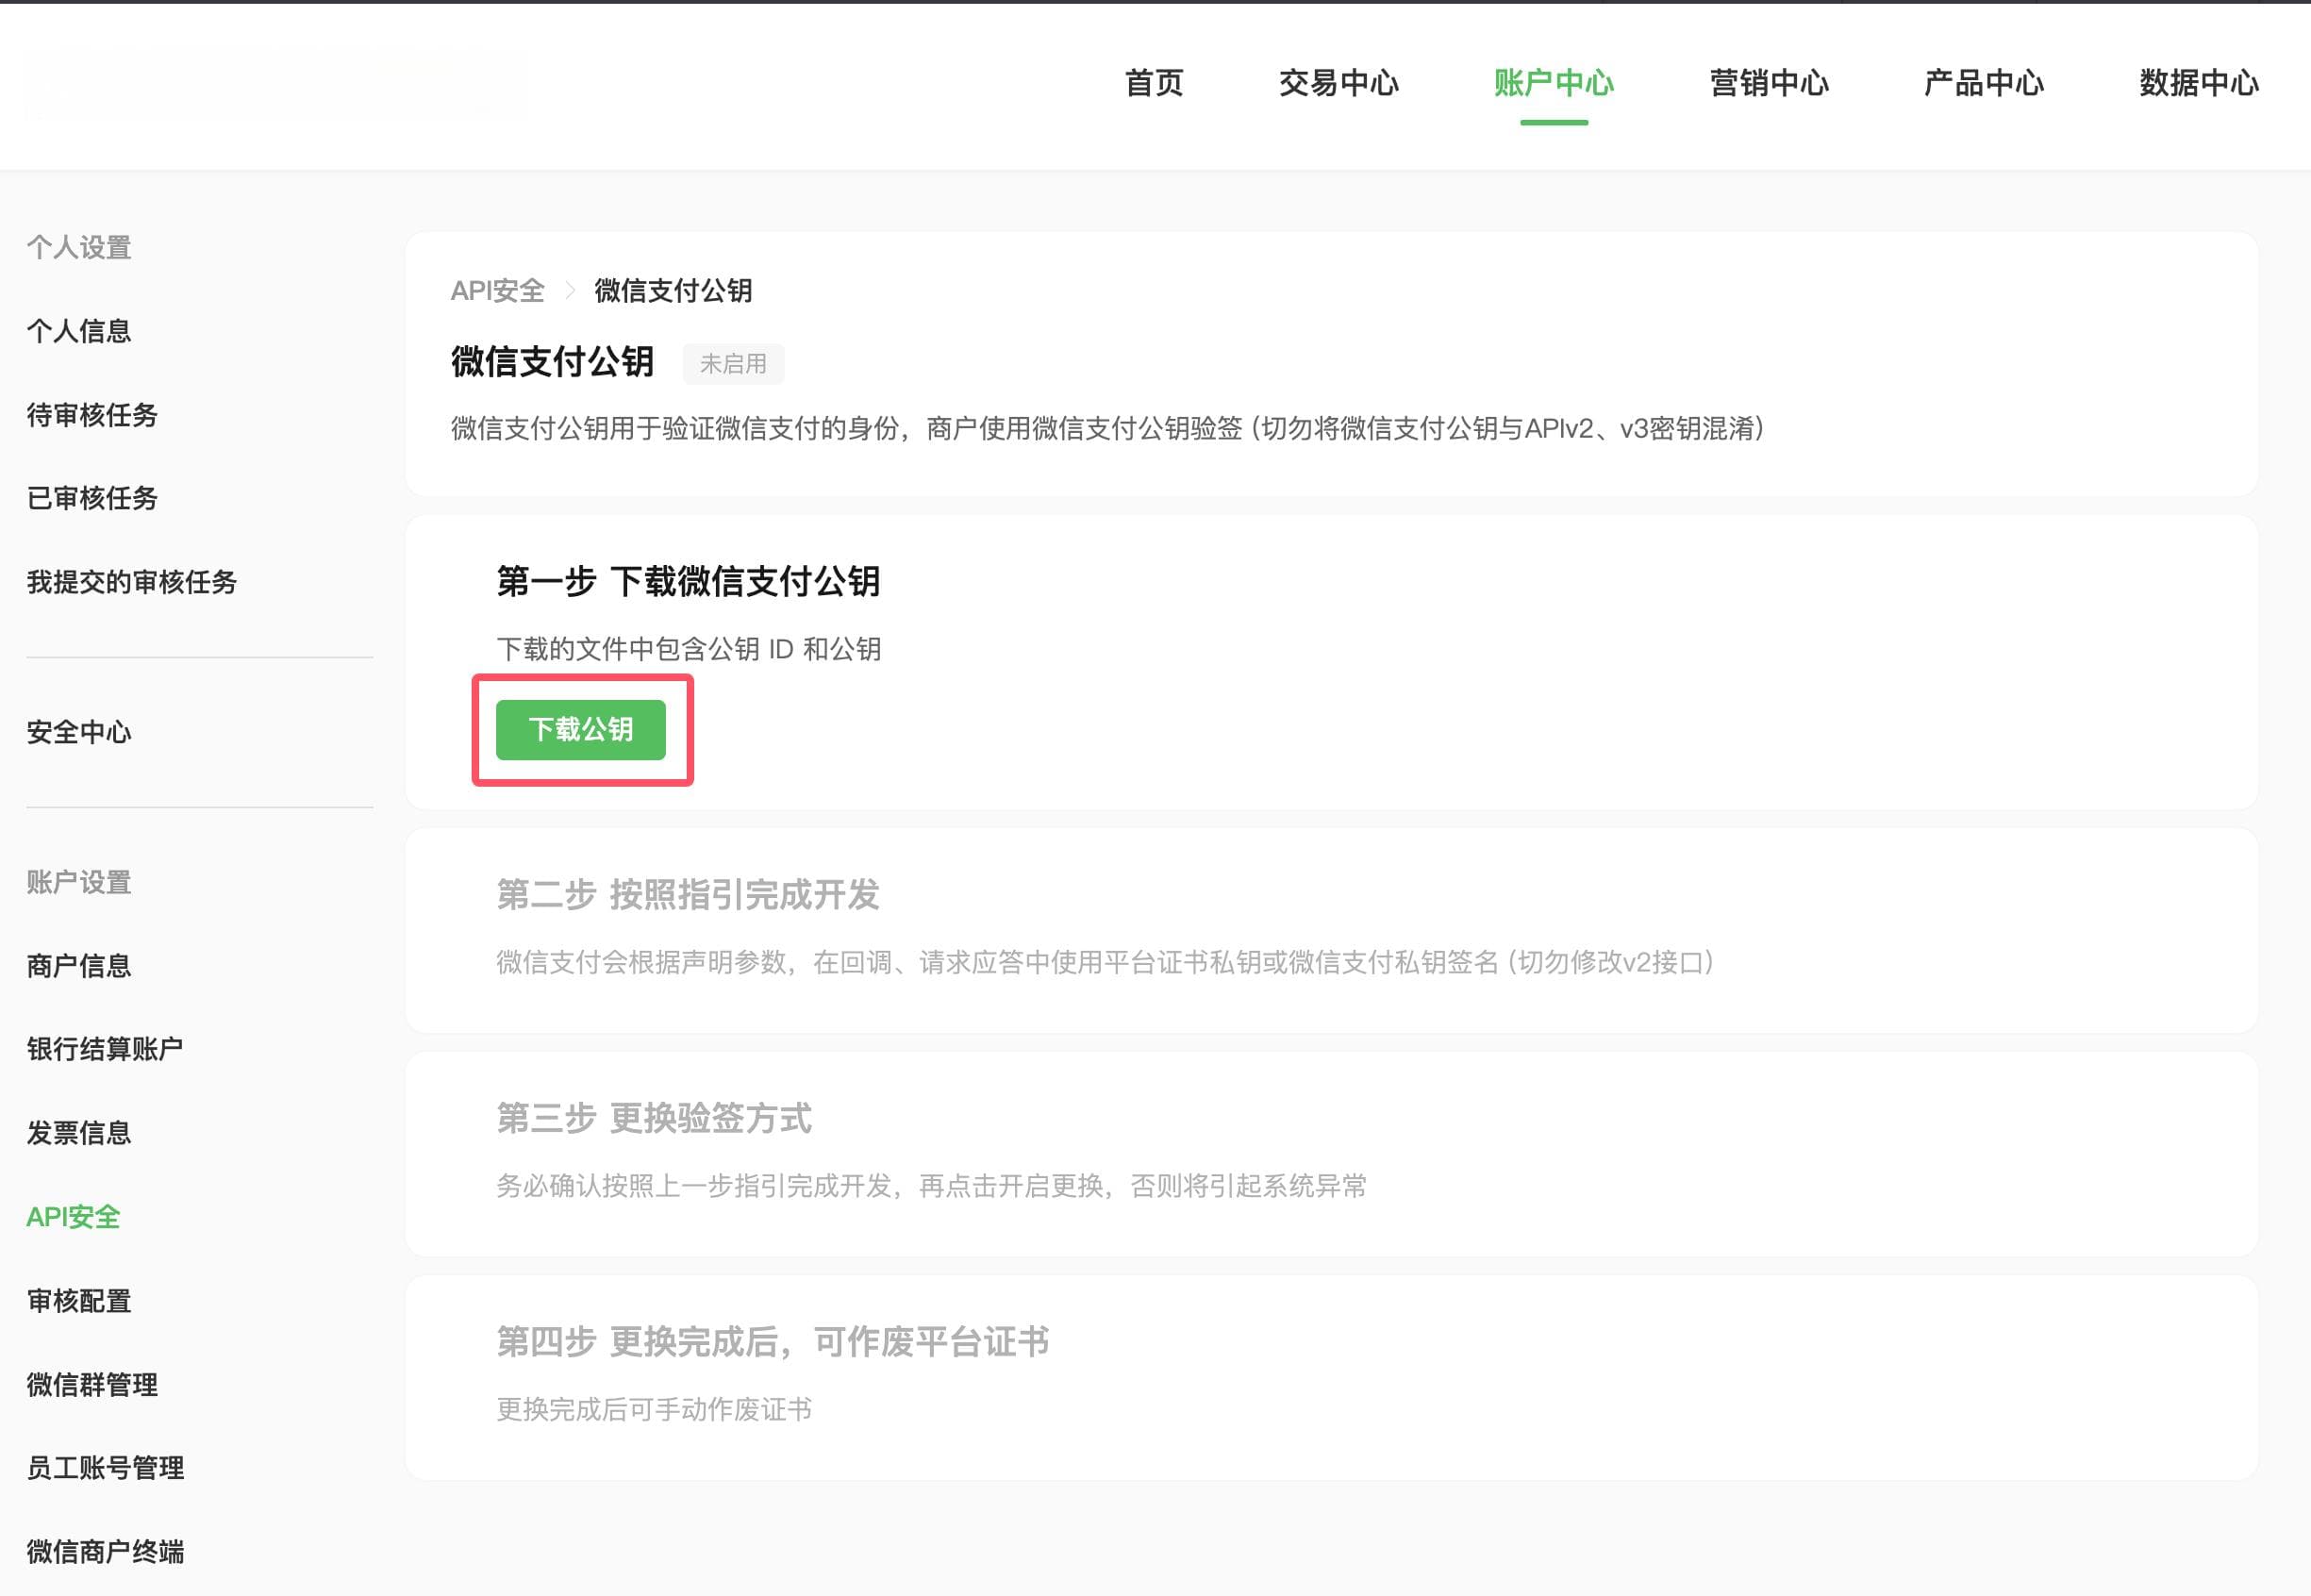Click 务必确认按照上一步指引 description text

pos(931,1186)
